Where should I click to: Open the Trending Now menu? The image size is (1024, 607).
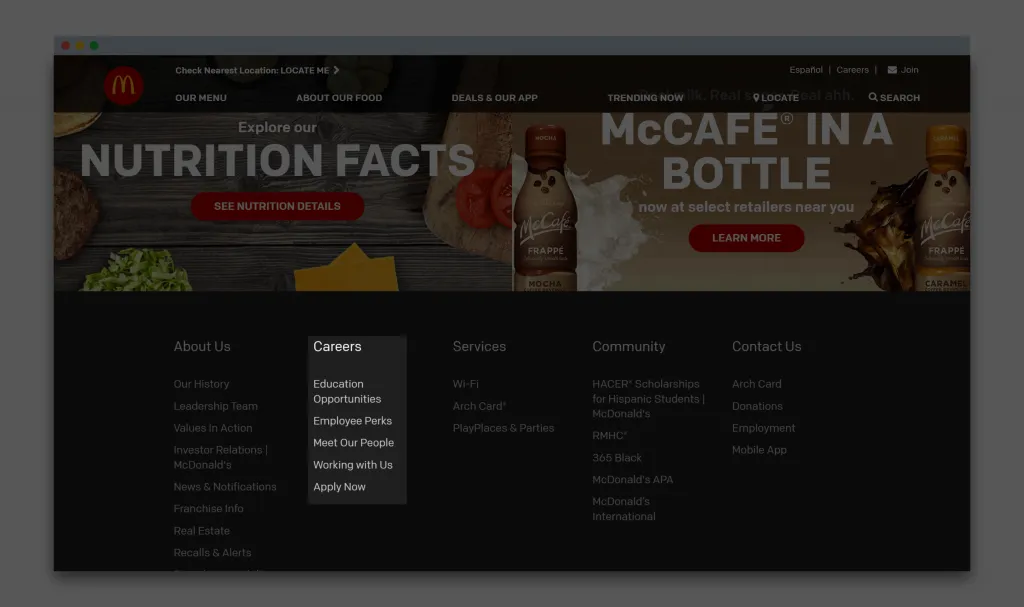pos(645,98)
